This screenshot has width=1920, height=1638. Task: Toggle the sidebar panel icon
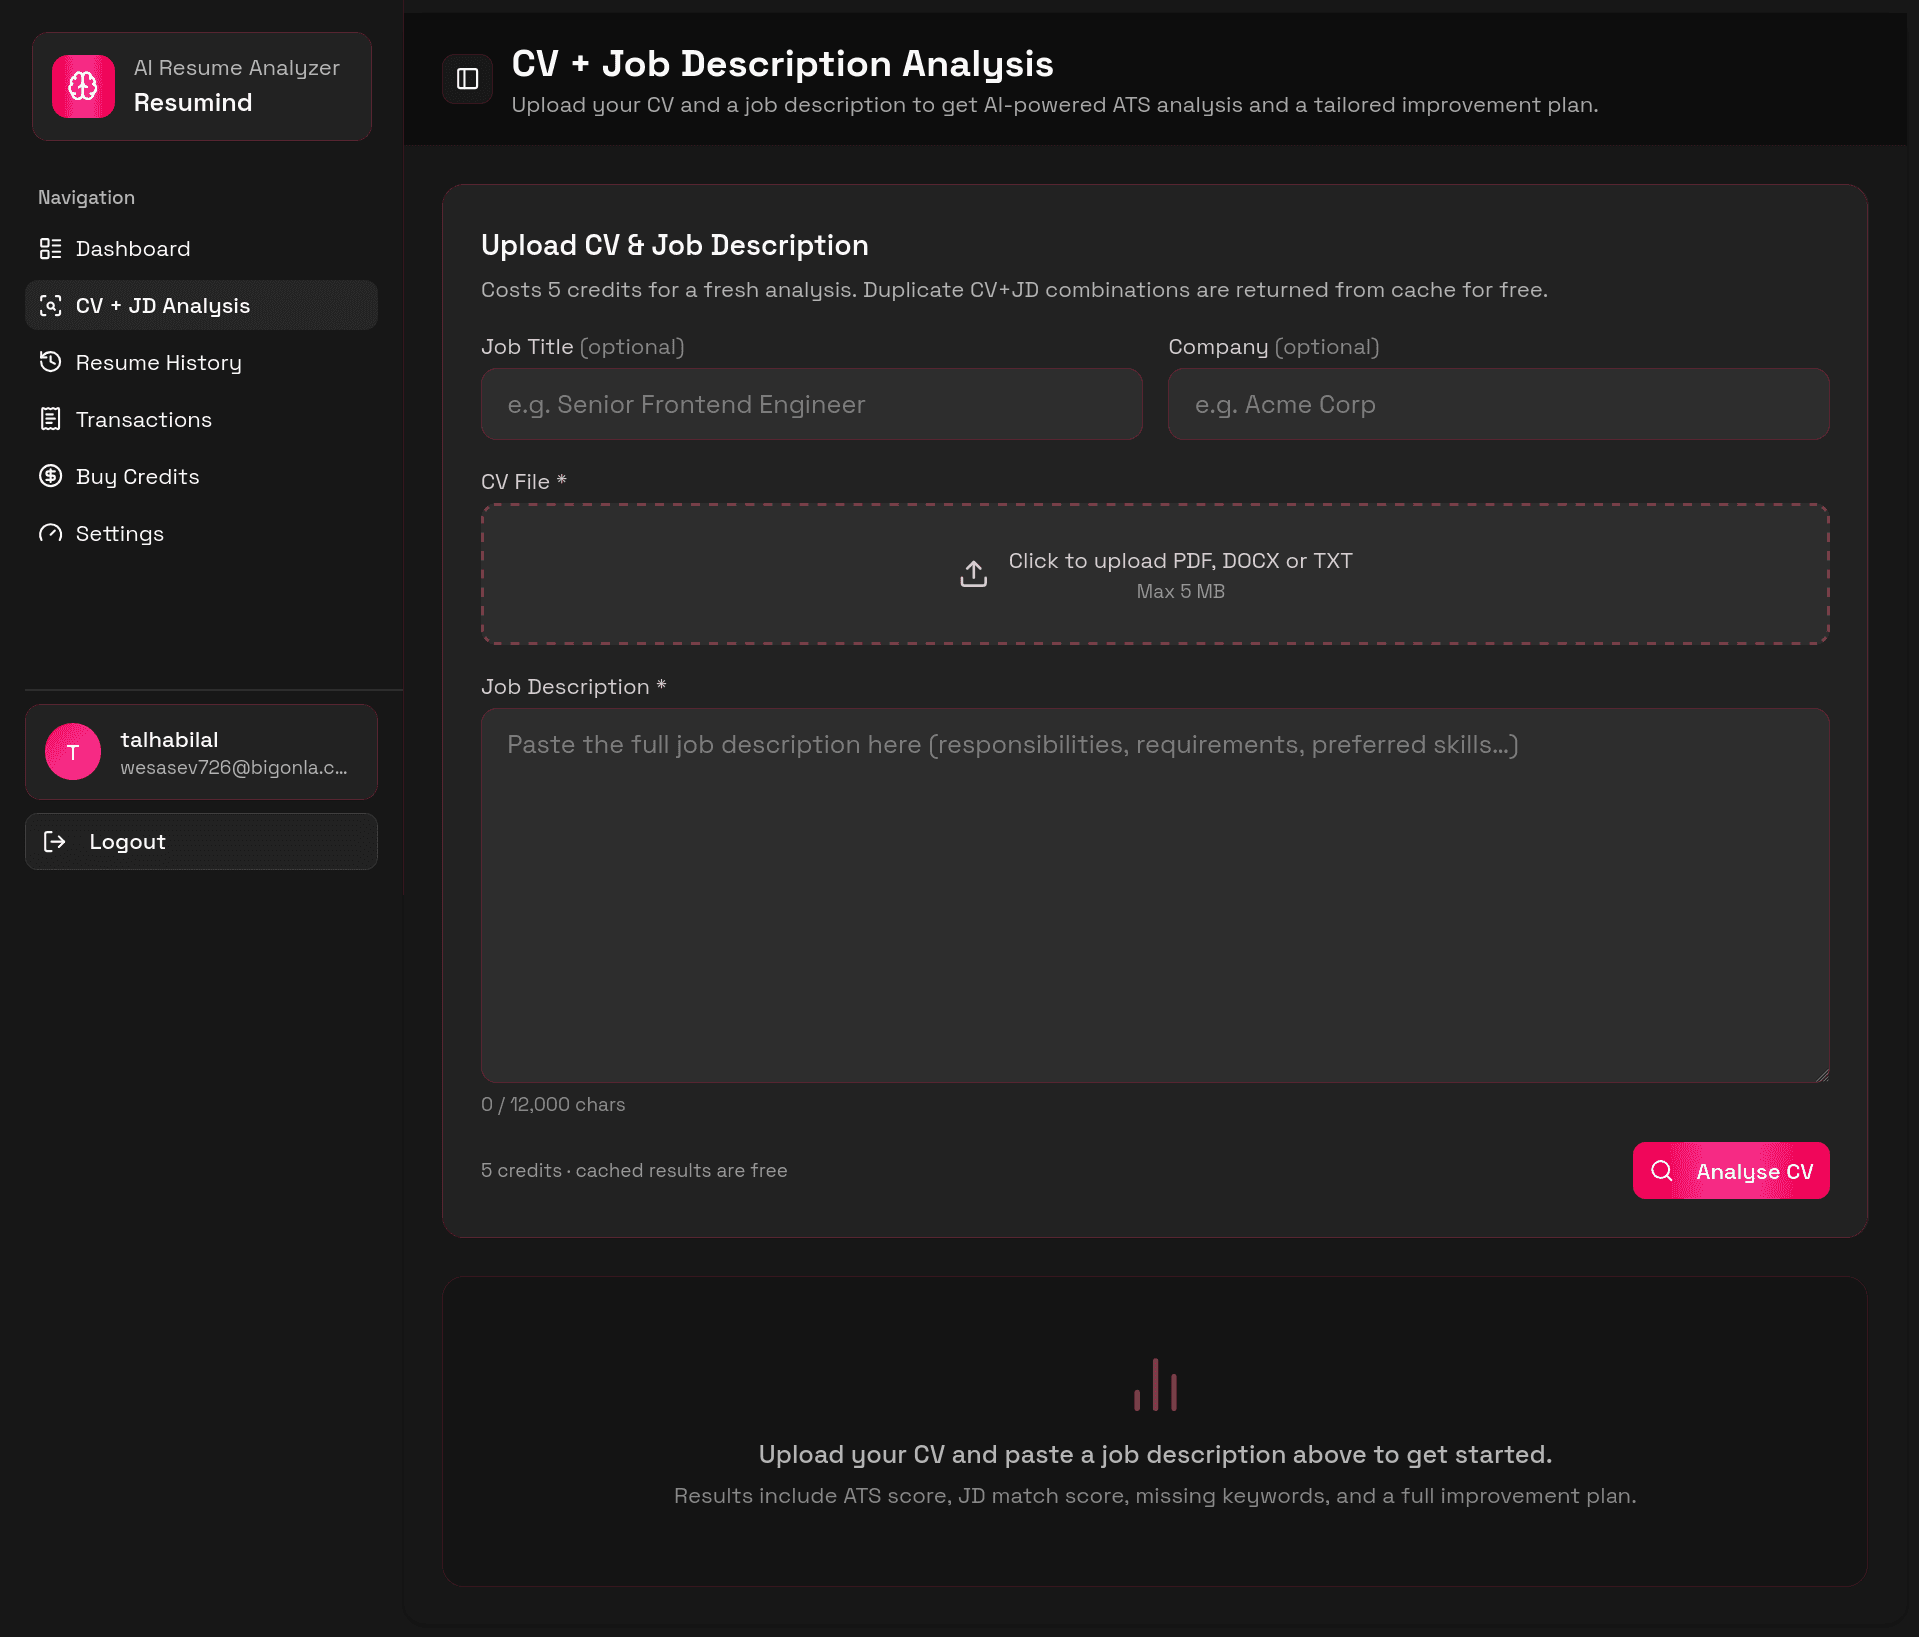[467, 79]
